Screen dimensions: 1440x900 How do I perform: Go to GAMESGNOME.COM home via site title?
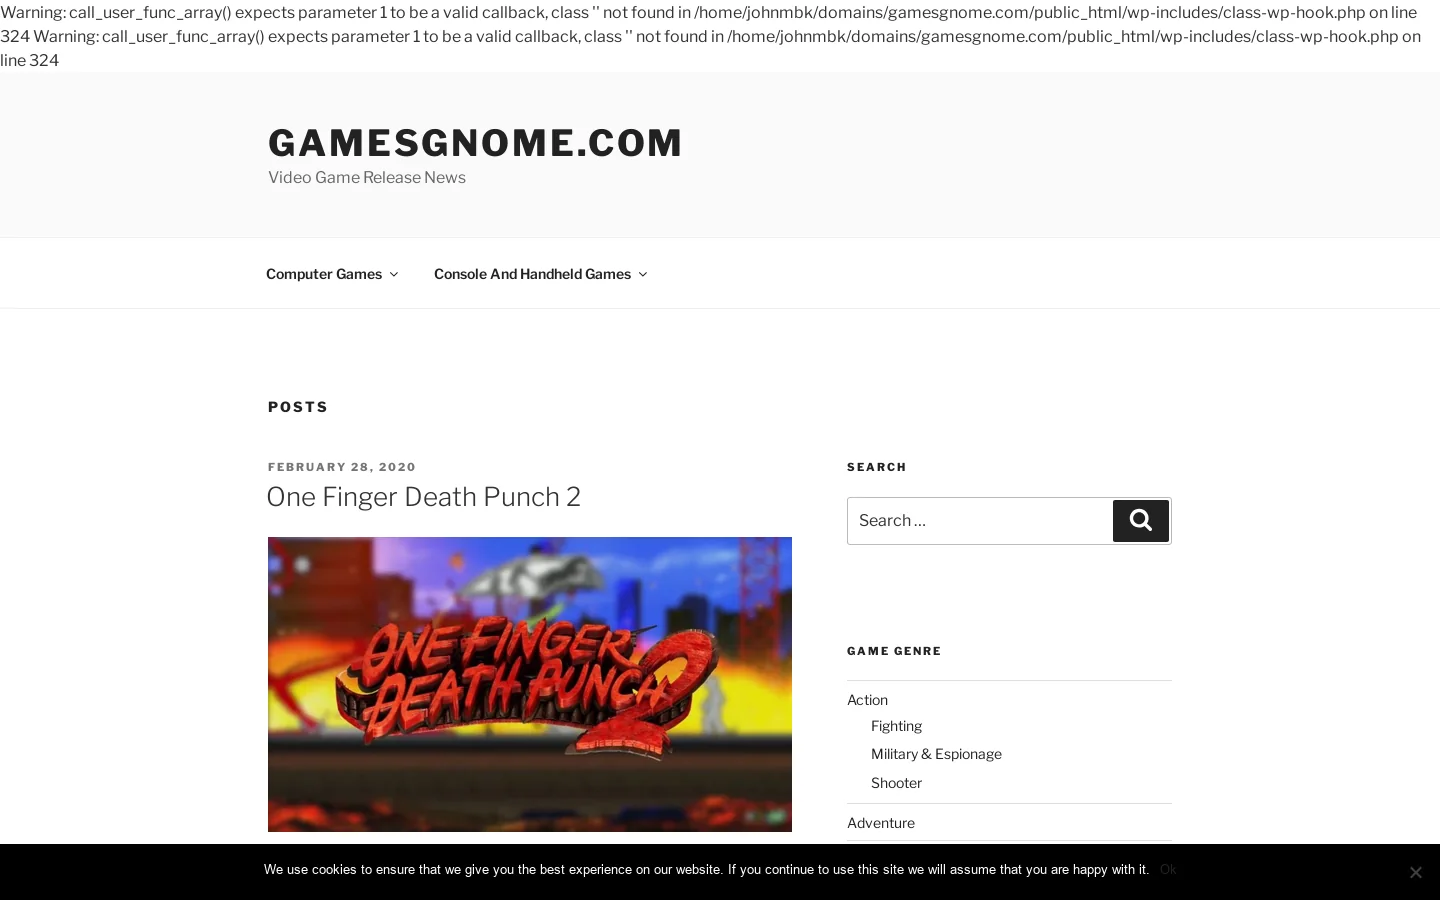point(475,143)
